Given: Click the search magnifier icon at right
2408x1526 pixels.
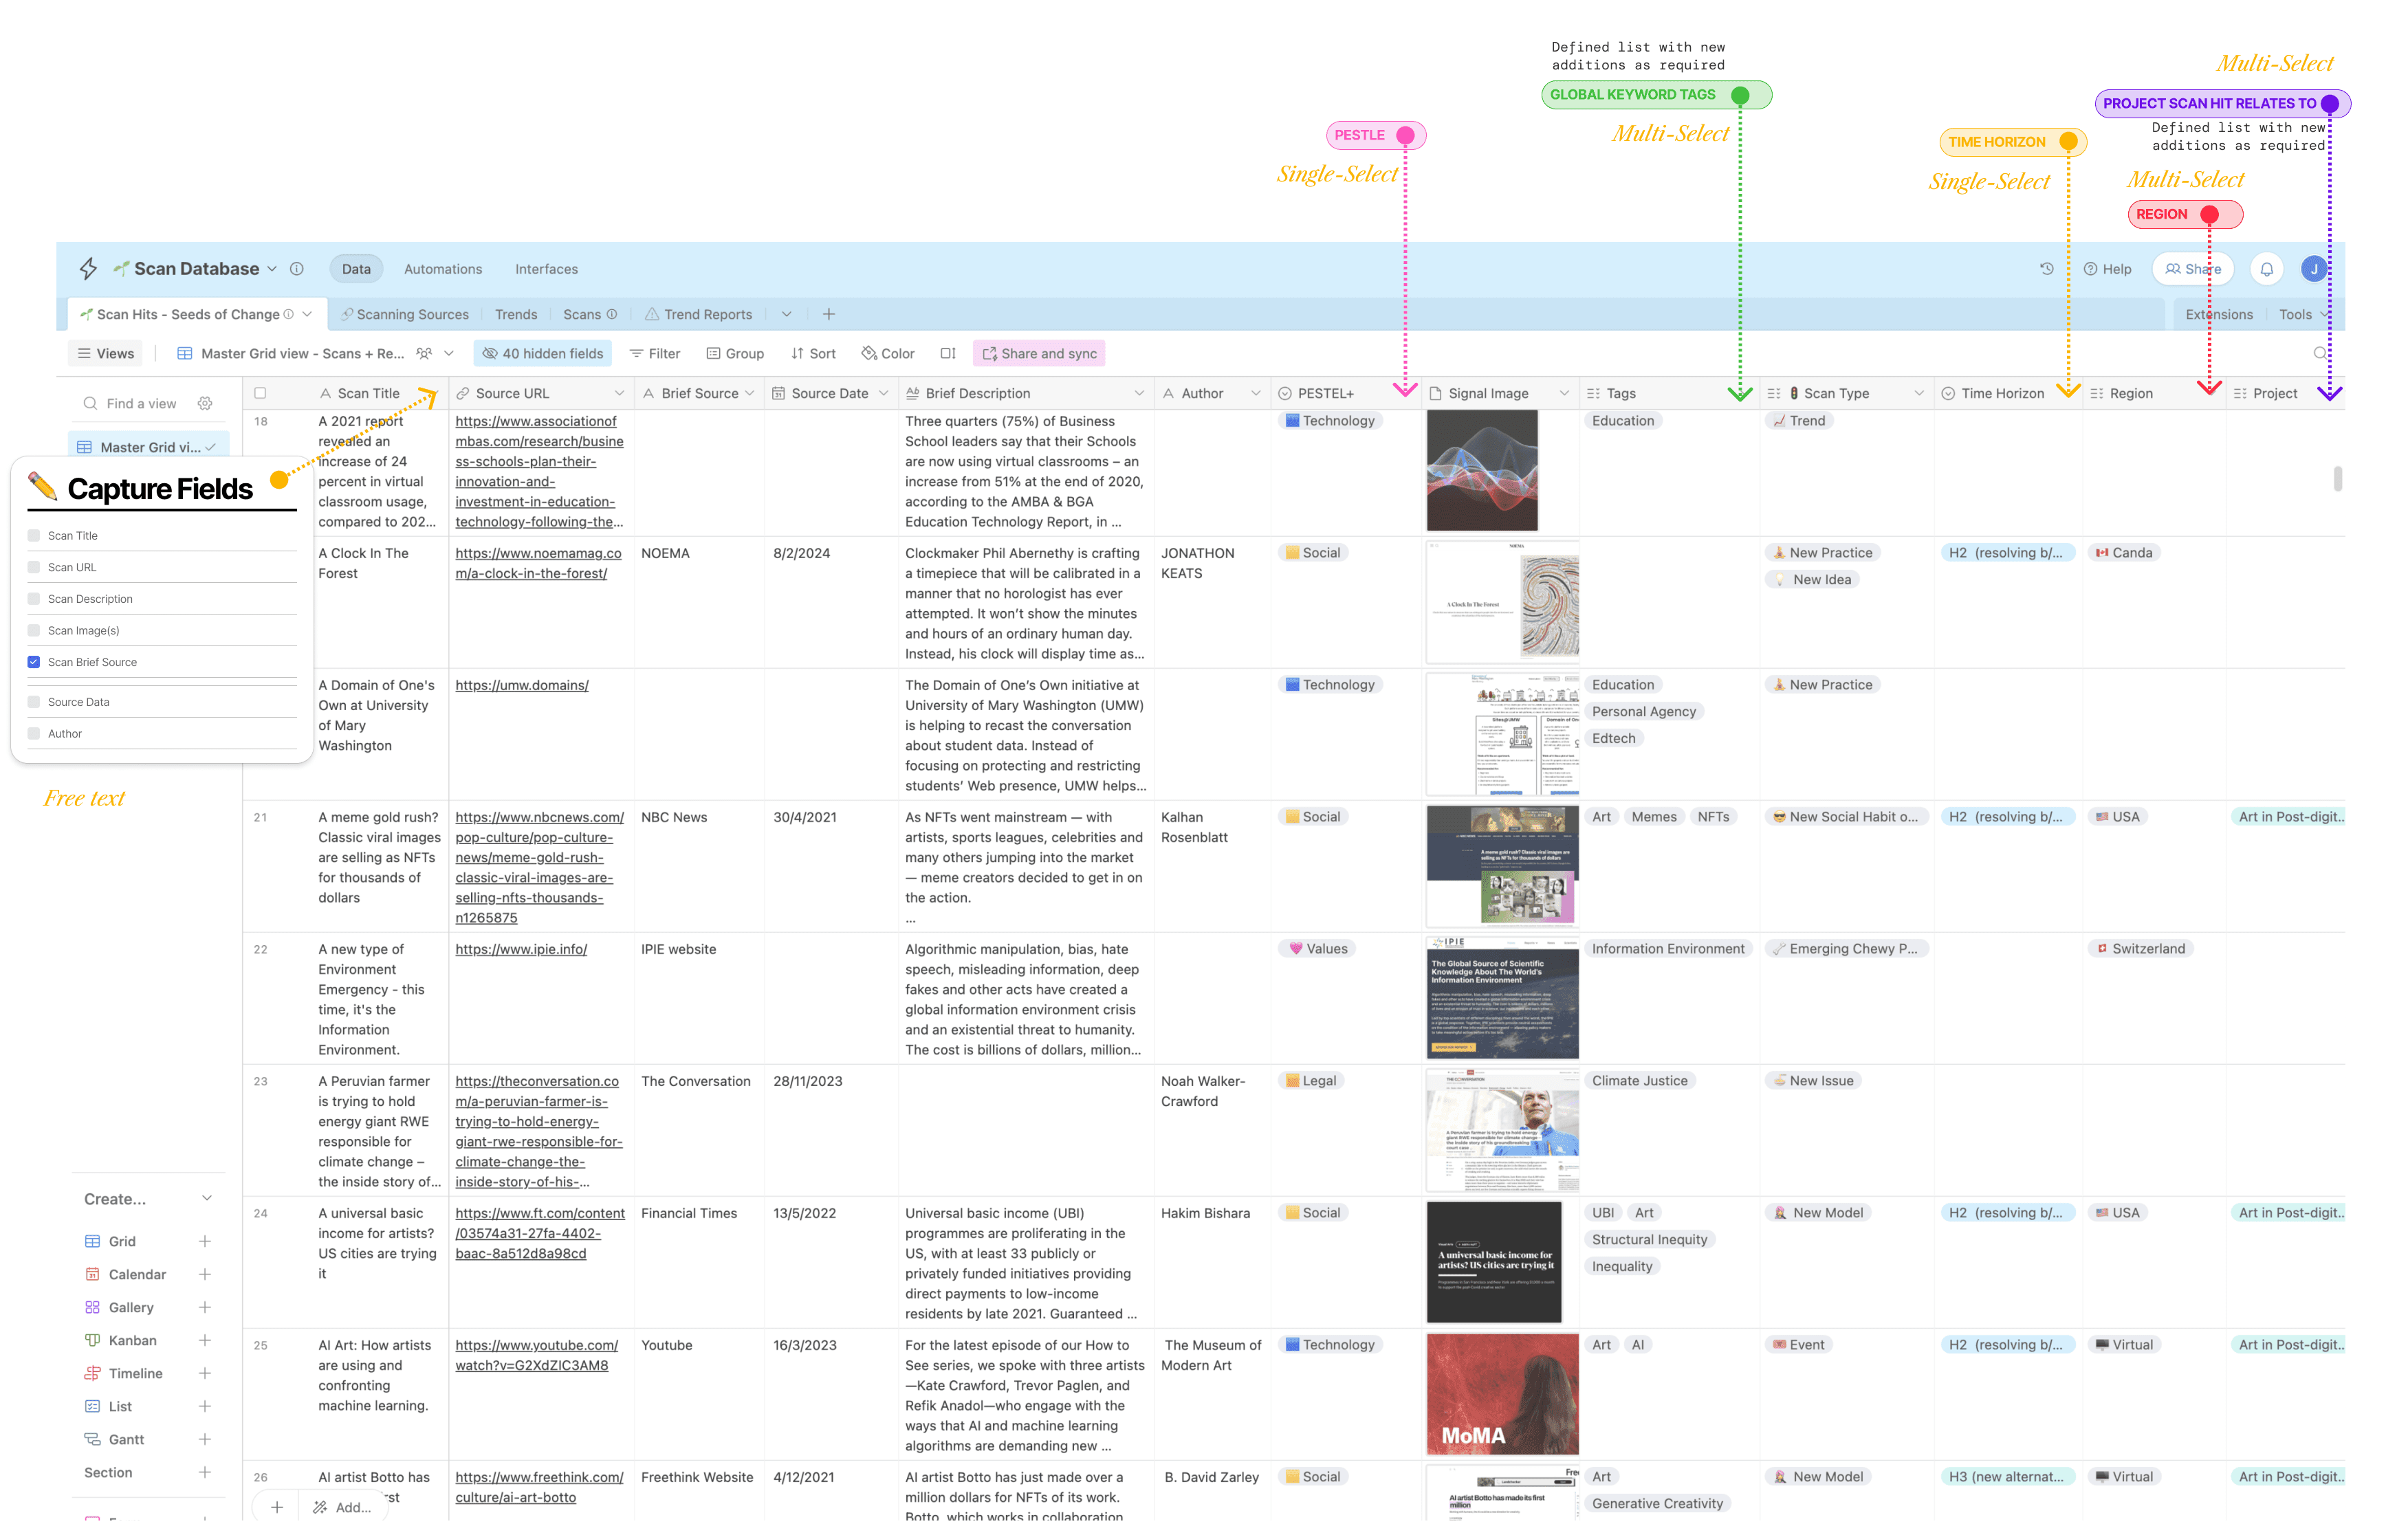Looking at the screenshot, I should coord(2320,353).
